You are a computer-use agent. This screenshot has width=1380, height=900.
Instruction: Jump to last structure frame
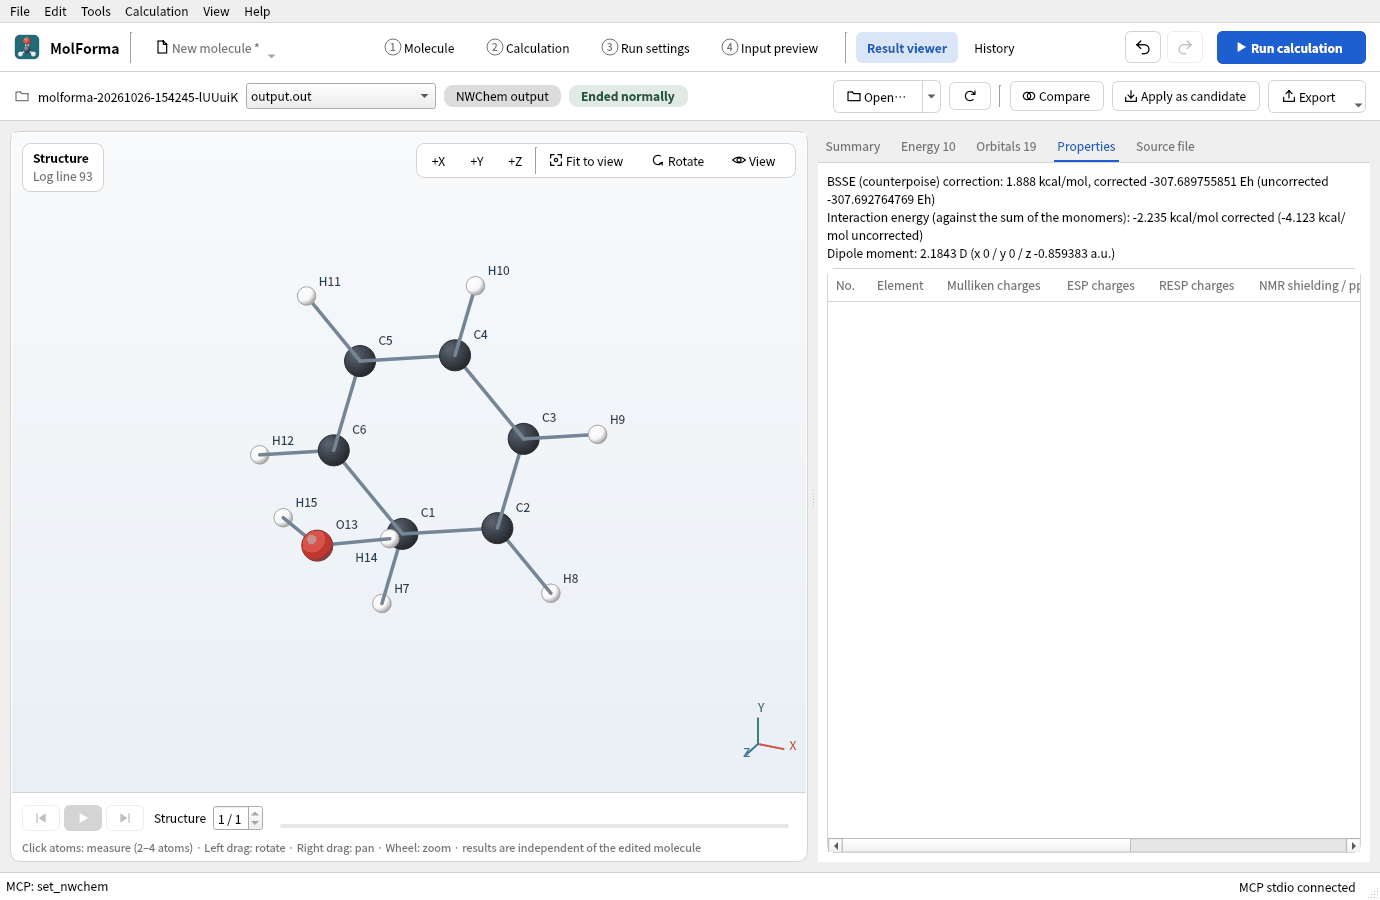click(125, 818)
